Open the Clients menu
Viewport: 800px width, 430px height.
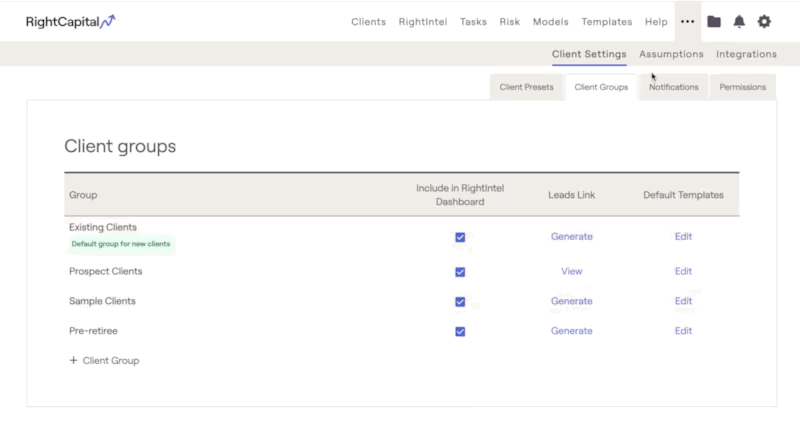click(368, 22)
